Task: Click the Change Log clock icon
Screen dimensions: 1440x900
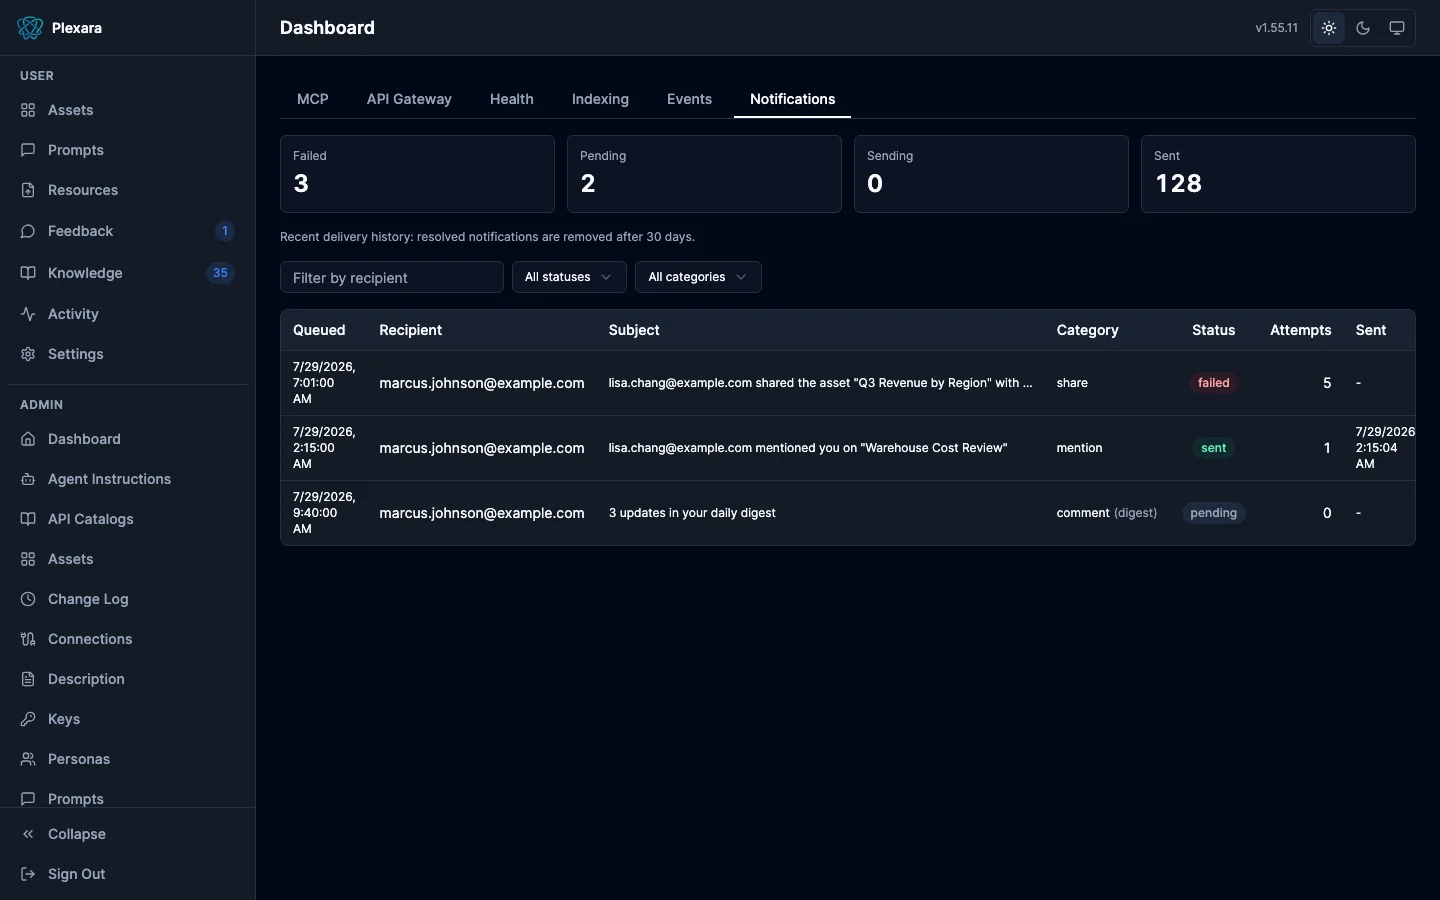Action: [x=28, y=599]
